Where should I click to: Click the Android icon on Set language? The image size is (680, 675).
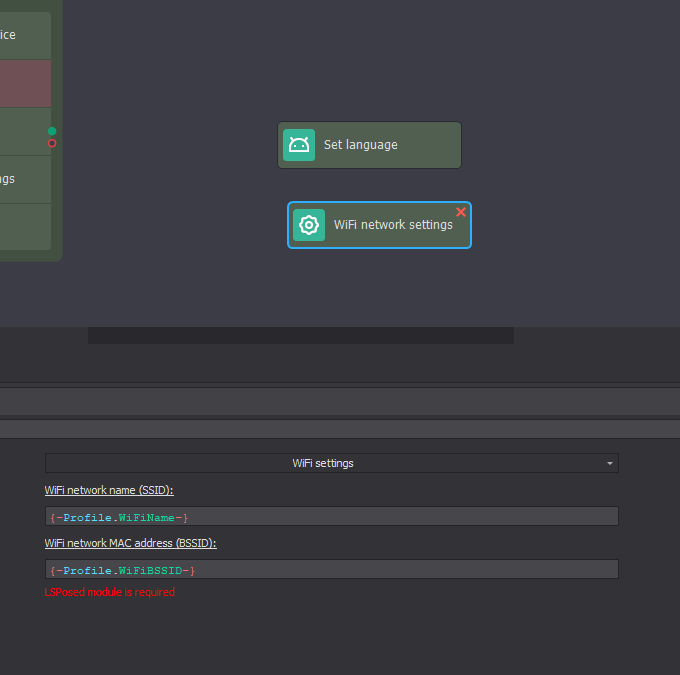(x=299, y=145)
